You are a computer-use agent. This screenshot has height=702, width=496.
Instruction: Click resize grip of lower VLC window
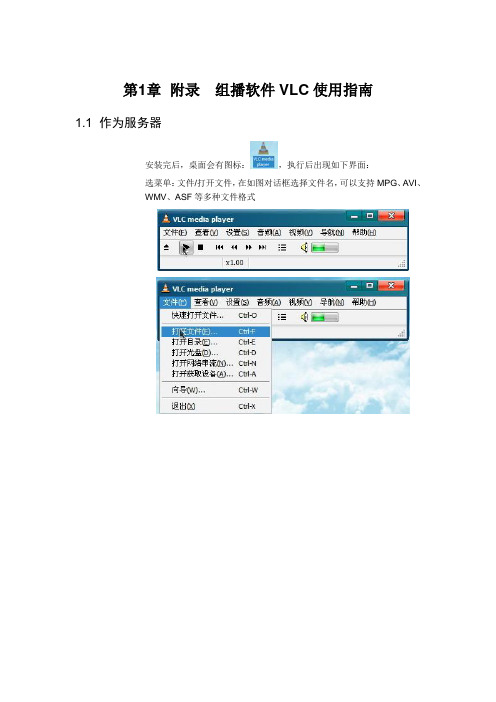(x=402, y=333)
